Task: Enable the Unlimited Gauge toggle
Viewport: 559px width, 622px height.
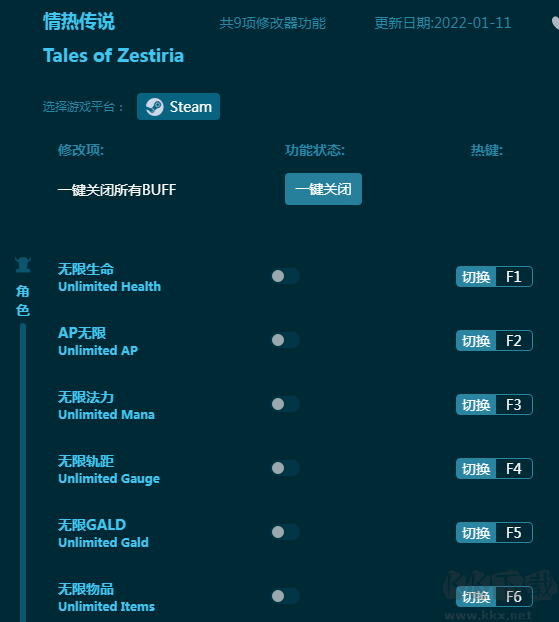Action: tap(285, 468)
